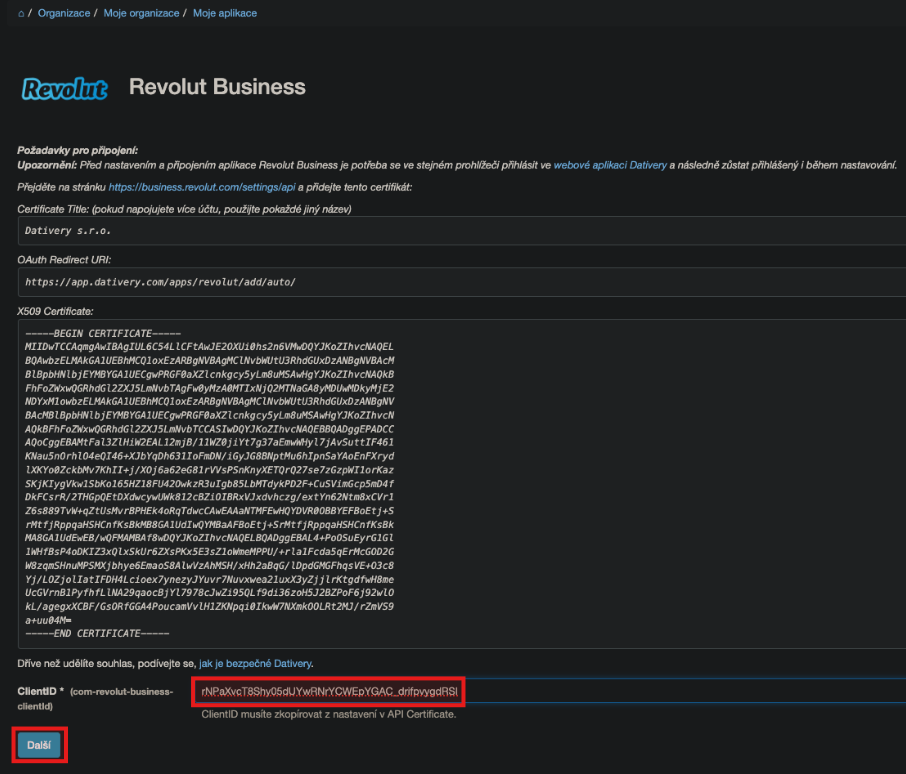This screenshot has height=774, width=906.
Task: Click the OAuth Redirect URI label
Action: [64, 260]
